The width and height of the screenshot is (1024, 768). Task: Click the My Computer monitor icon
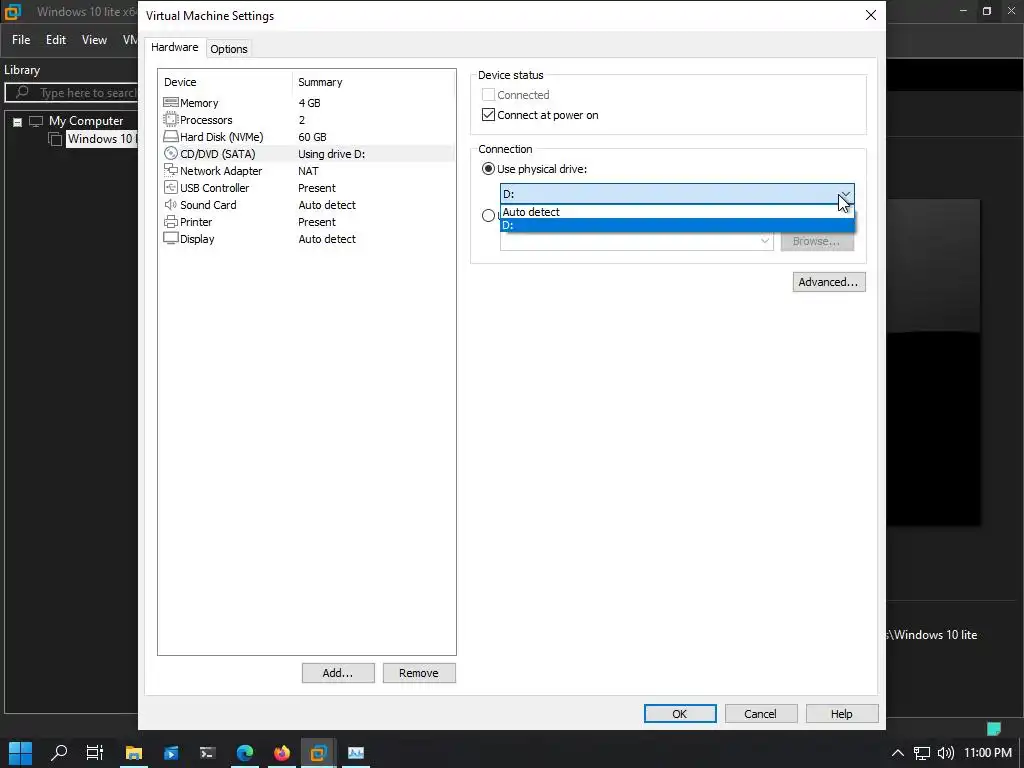coord(36,121)
